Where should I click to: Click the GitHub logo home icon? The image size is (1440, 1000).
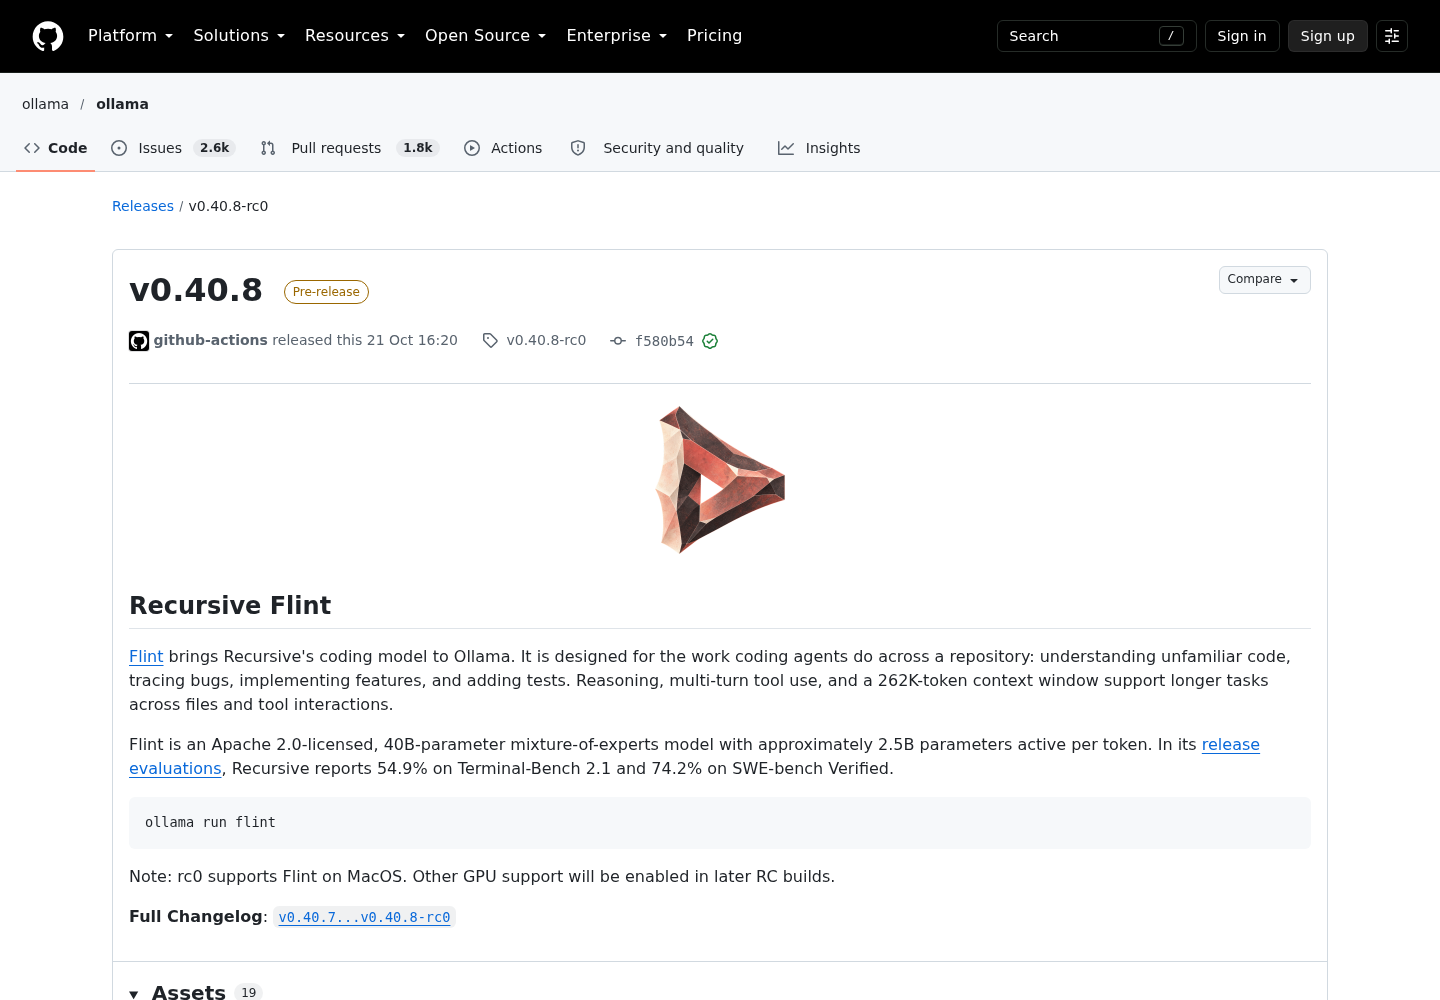(48, 36)
